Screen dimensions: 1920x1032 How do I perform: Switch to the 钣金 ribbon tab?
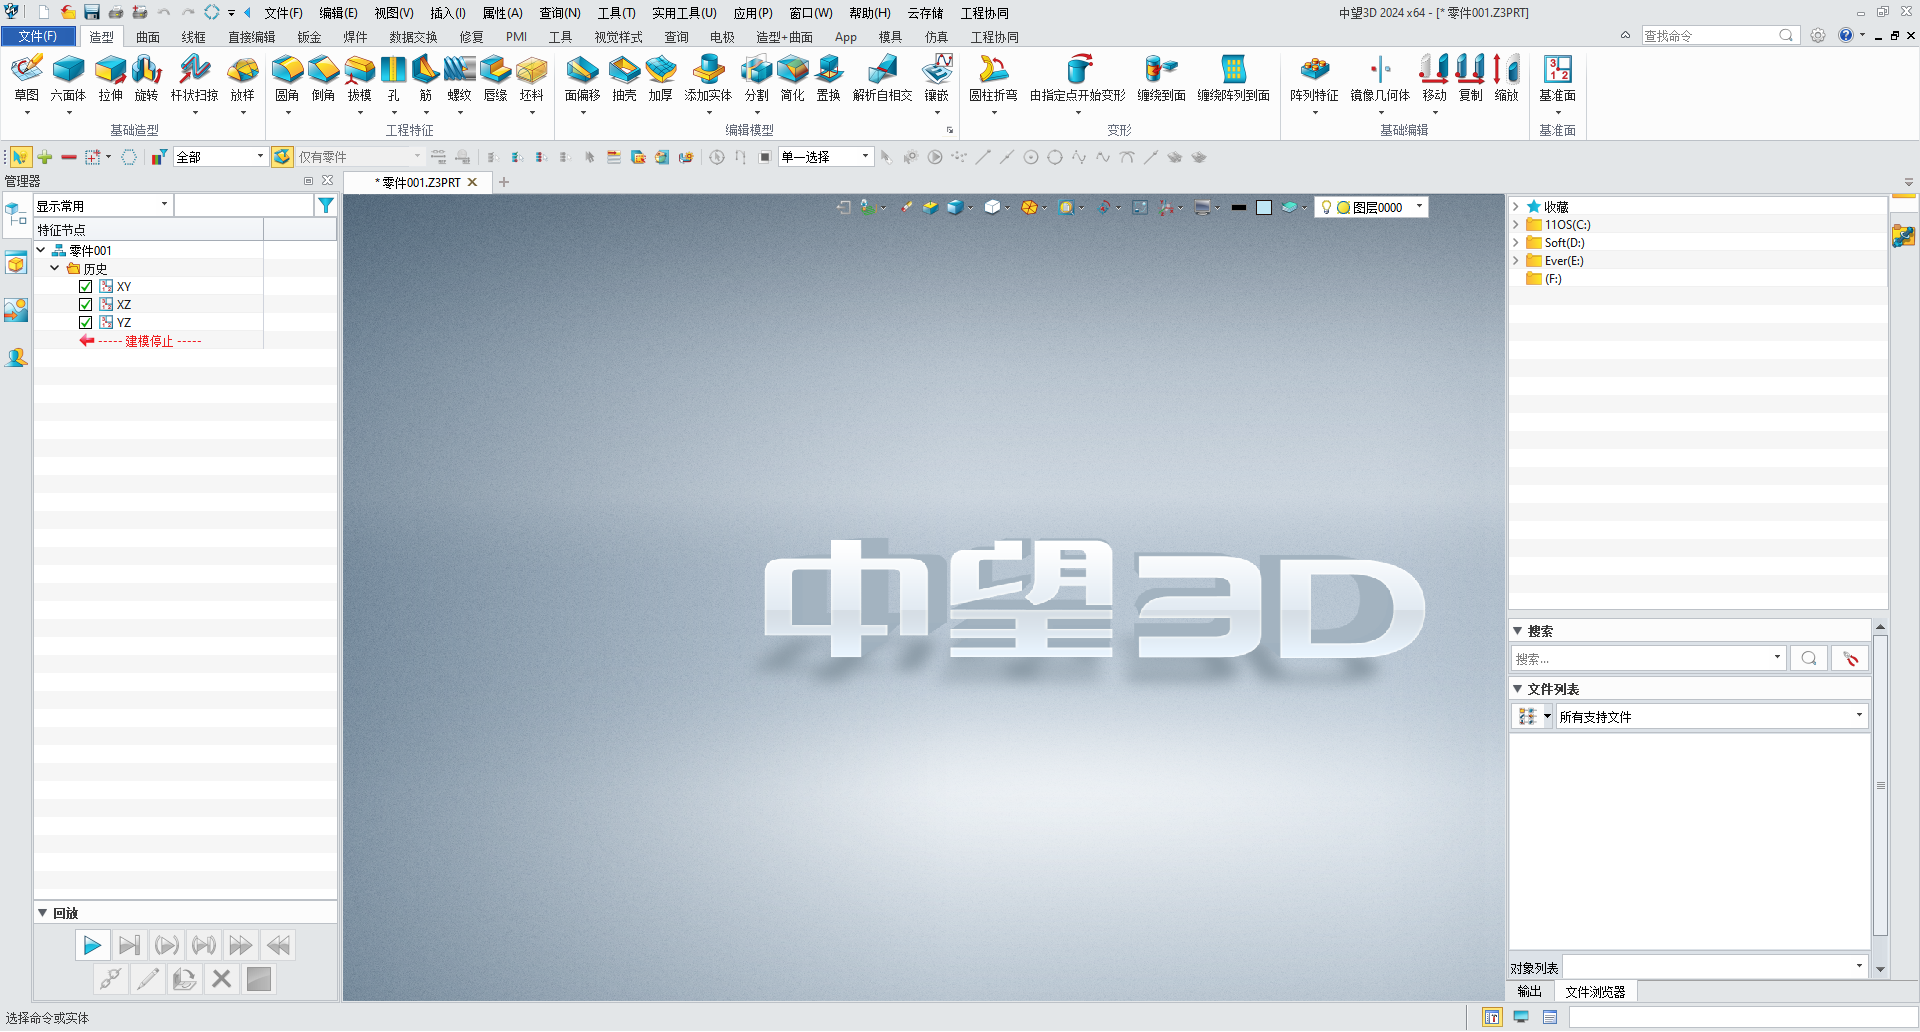coord(309,37)
